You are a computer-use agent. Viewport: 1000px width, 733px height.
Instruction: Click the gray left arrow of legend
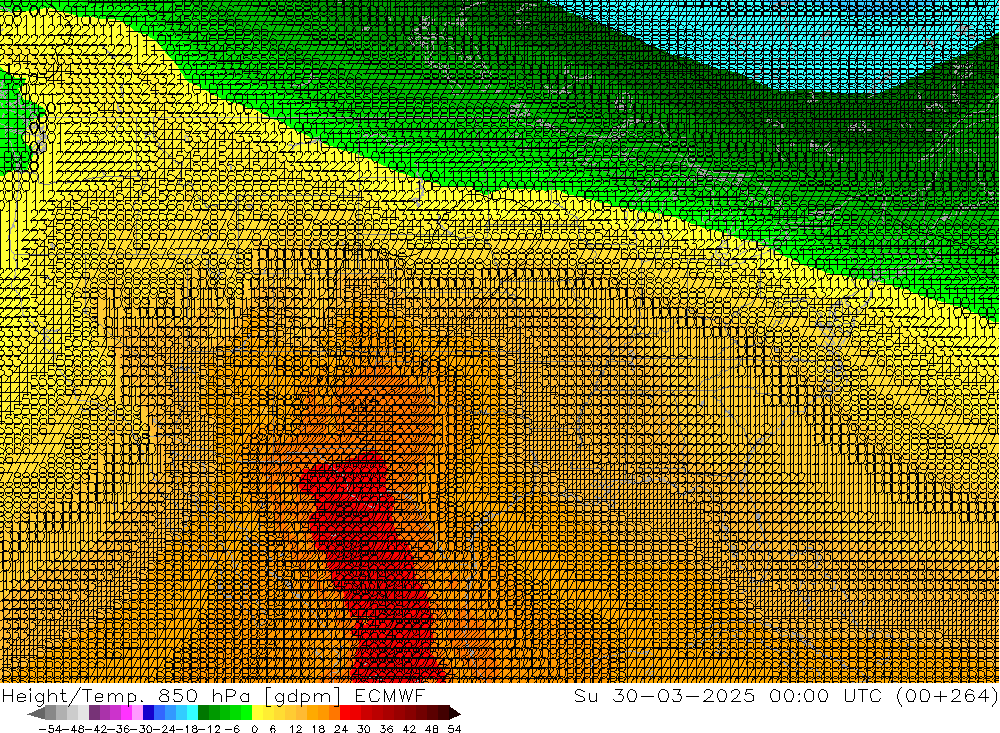coord(36,713)
